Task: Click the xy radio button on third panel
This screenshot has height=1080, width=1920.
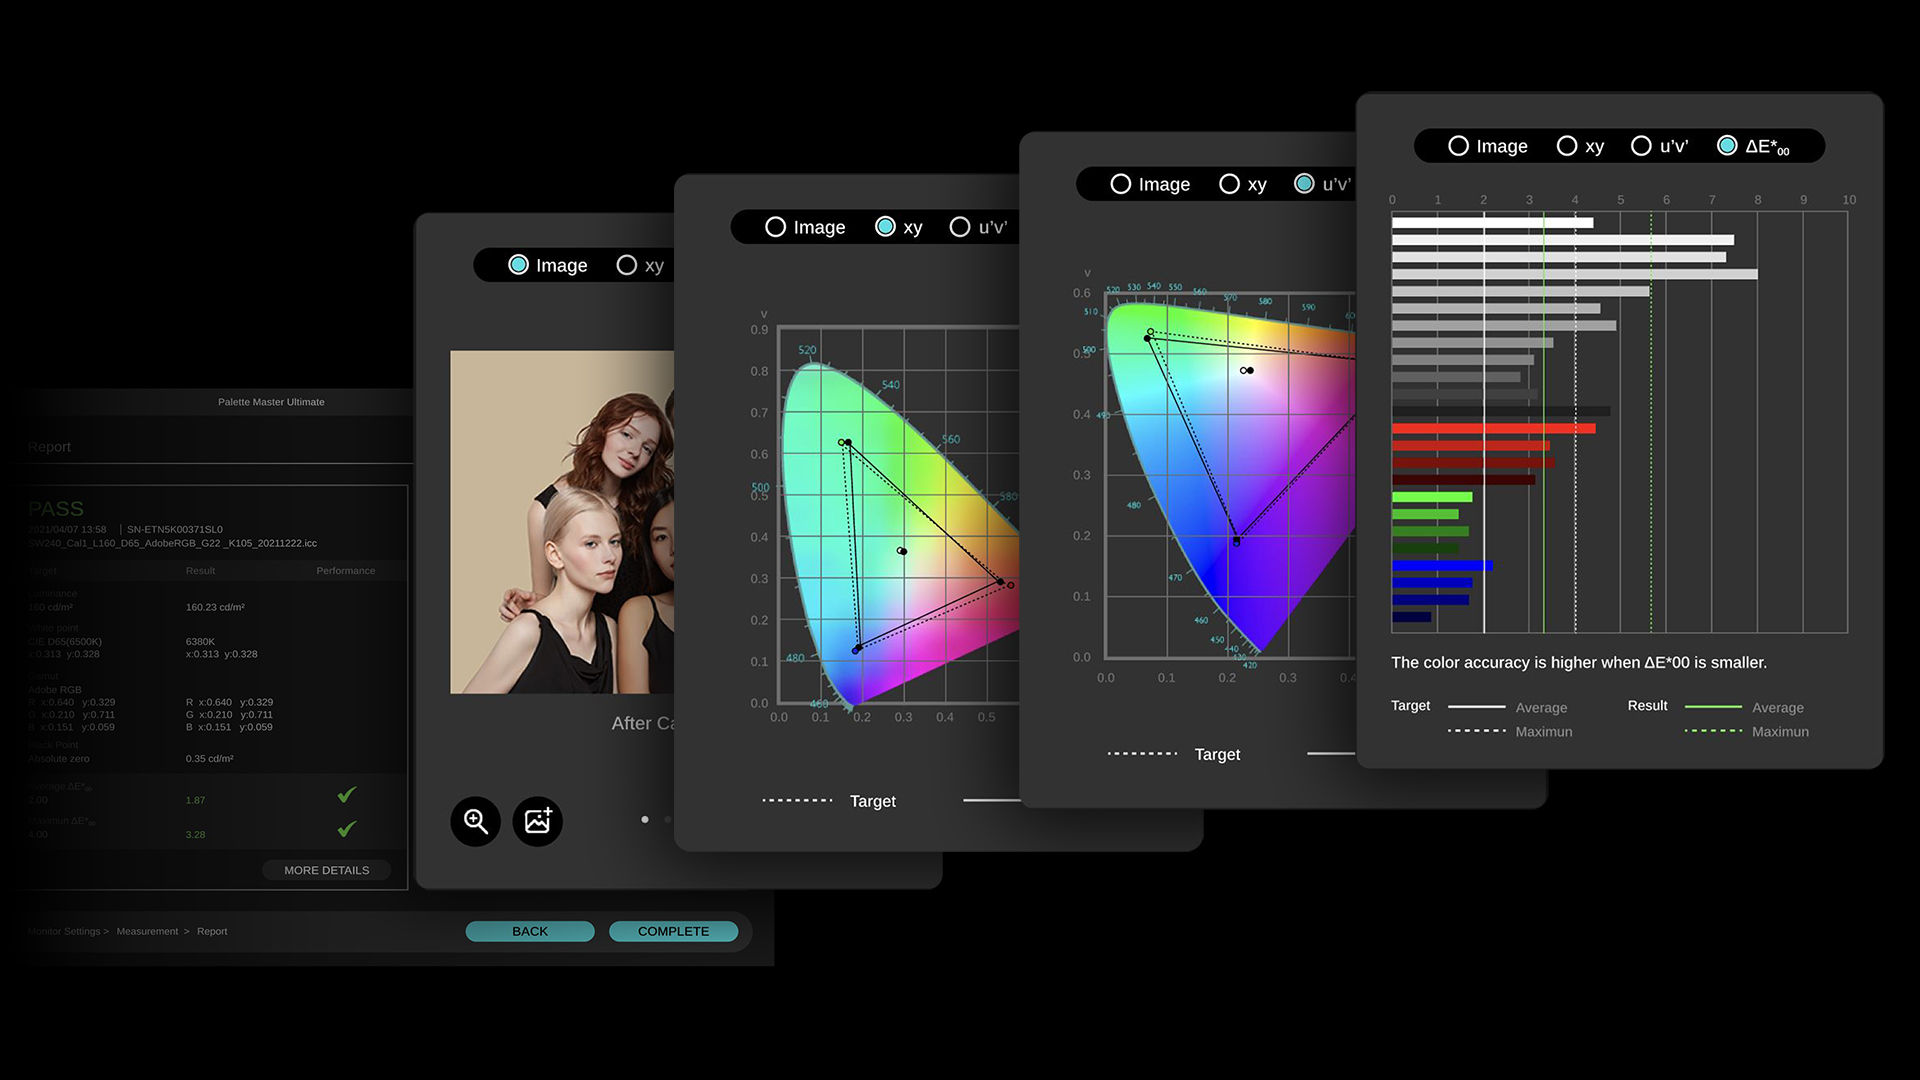Action: [1226, 183]
